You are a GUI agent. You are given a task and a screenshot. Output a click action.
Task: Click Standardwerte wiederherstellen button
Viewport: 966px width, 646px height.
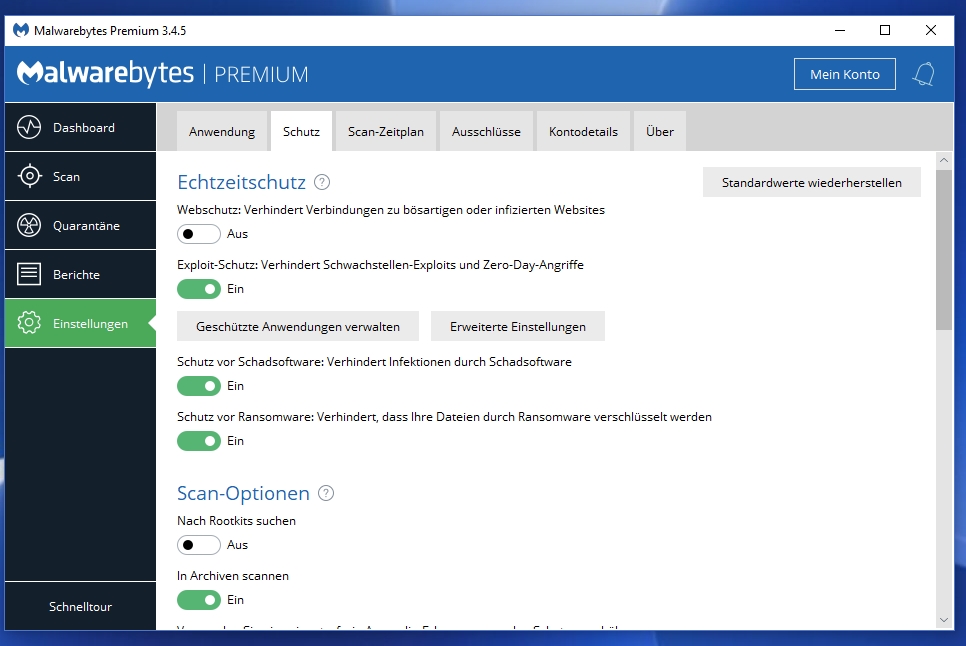click(x=811, y=182)
